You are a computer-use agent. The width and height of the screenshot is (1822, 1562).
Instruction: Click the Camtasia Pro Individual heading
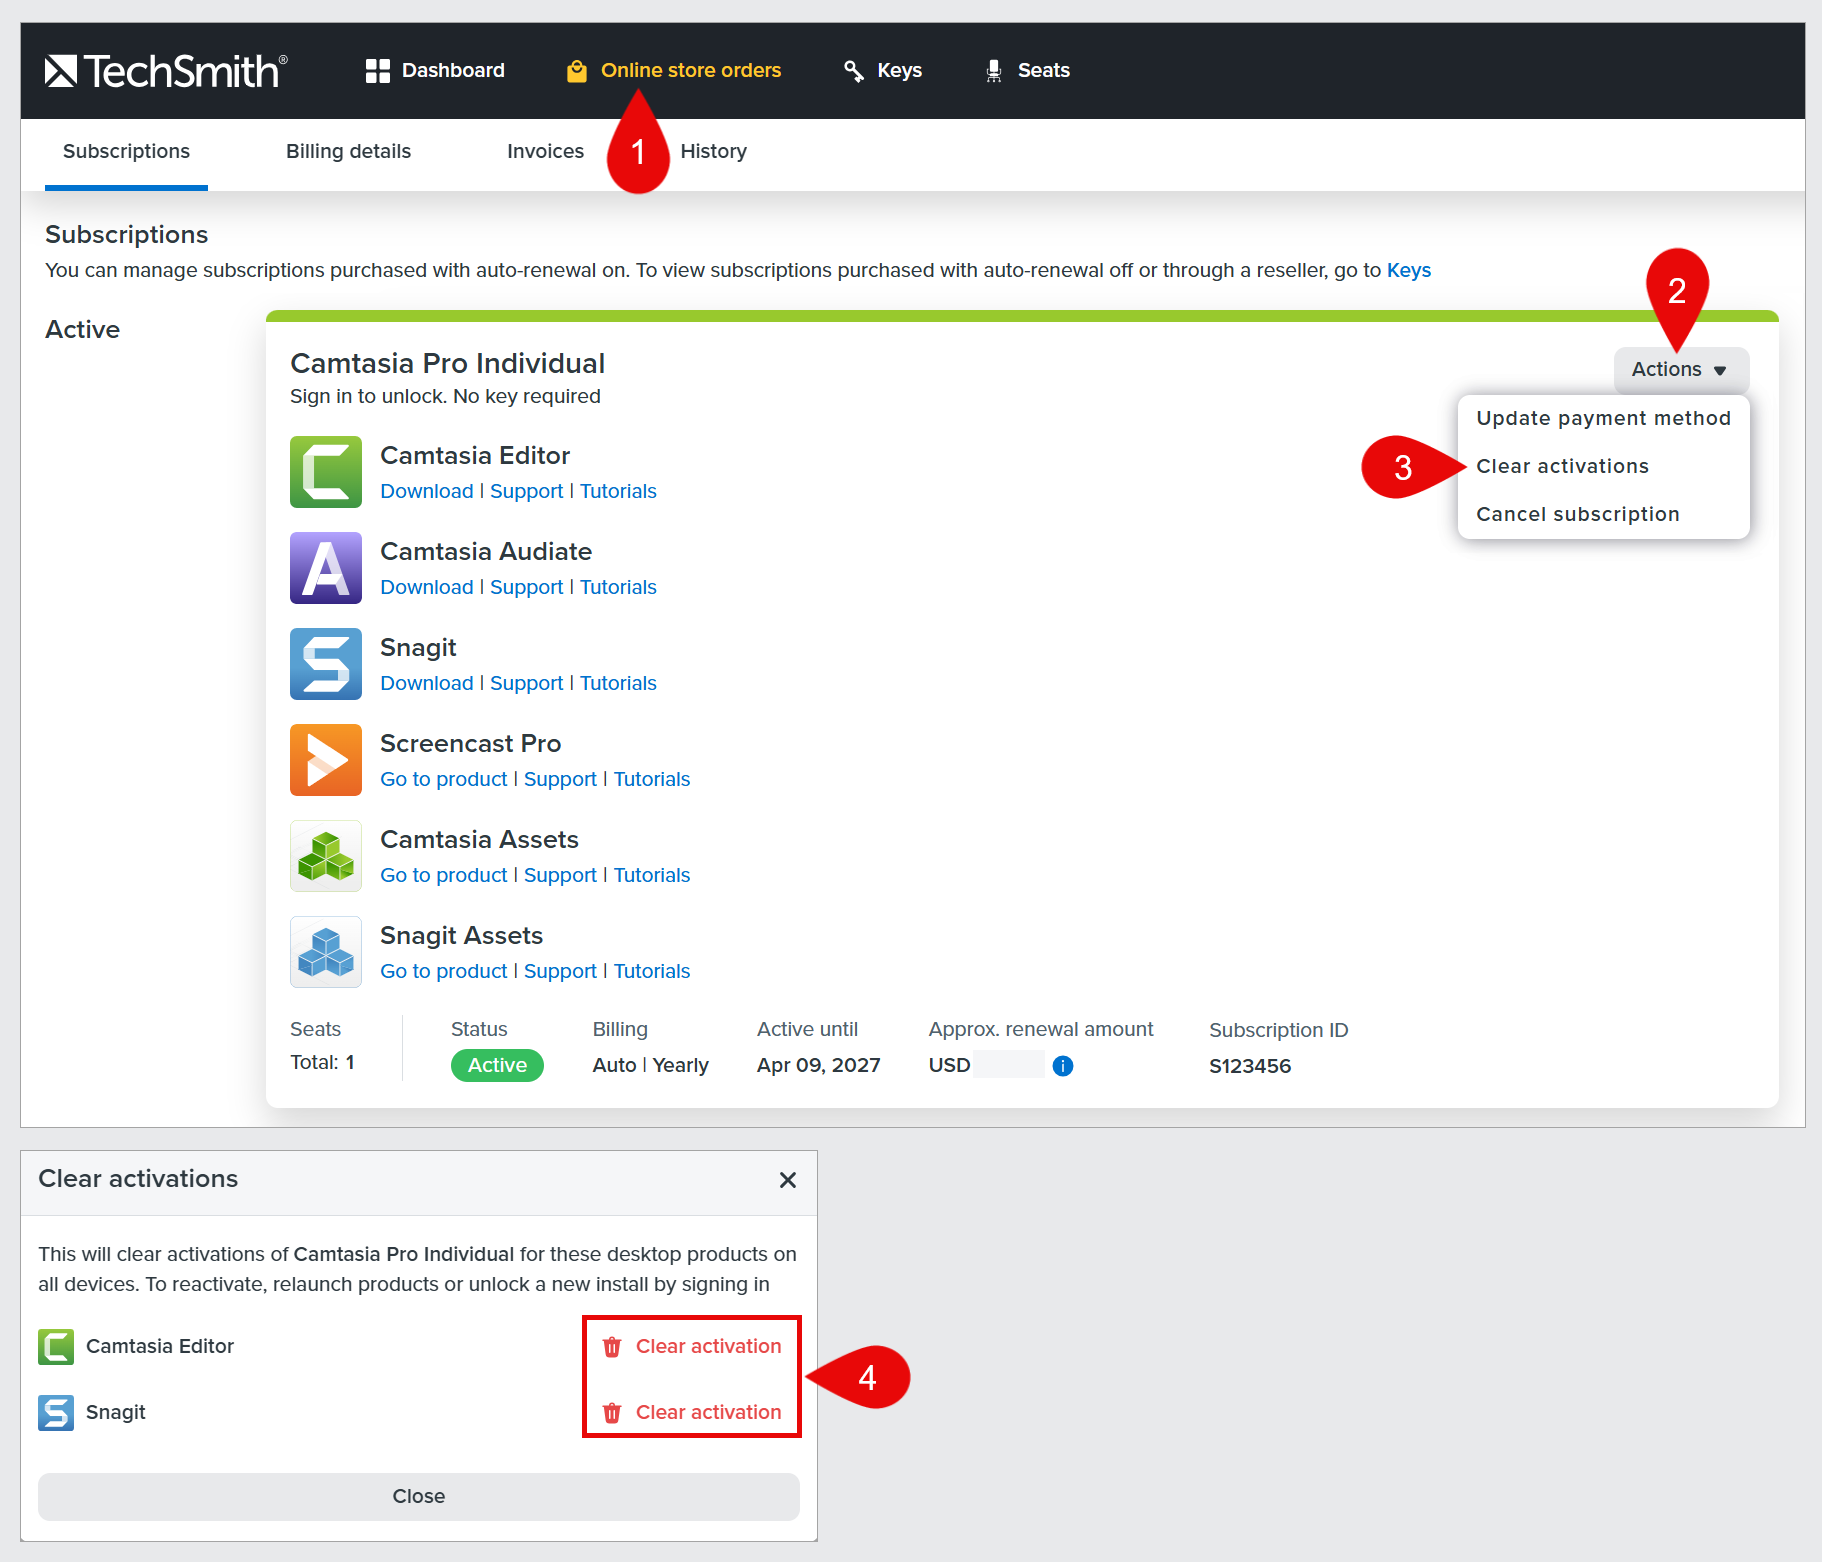tap(447, 364)
